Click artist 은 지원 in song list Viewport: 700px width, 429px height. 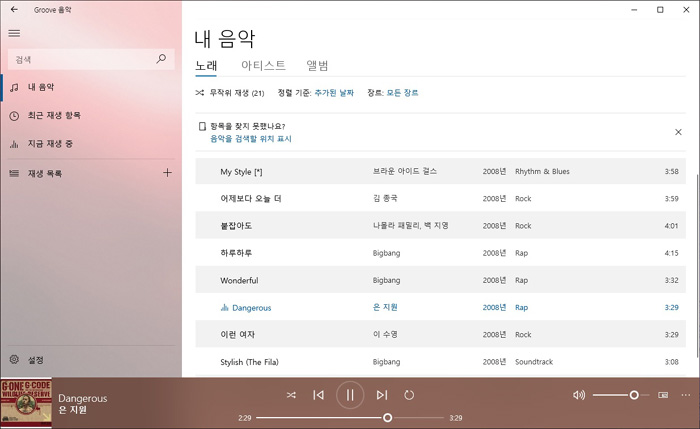385,307
